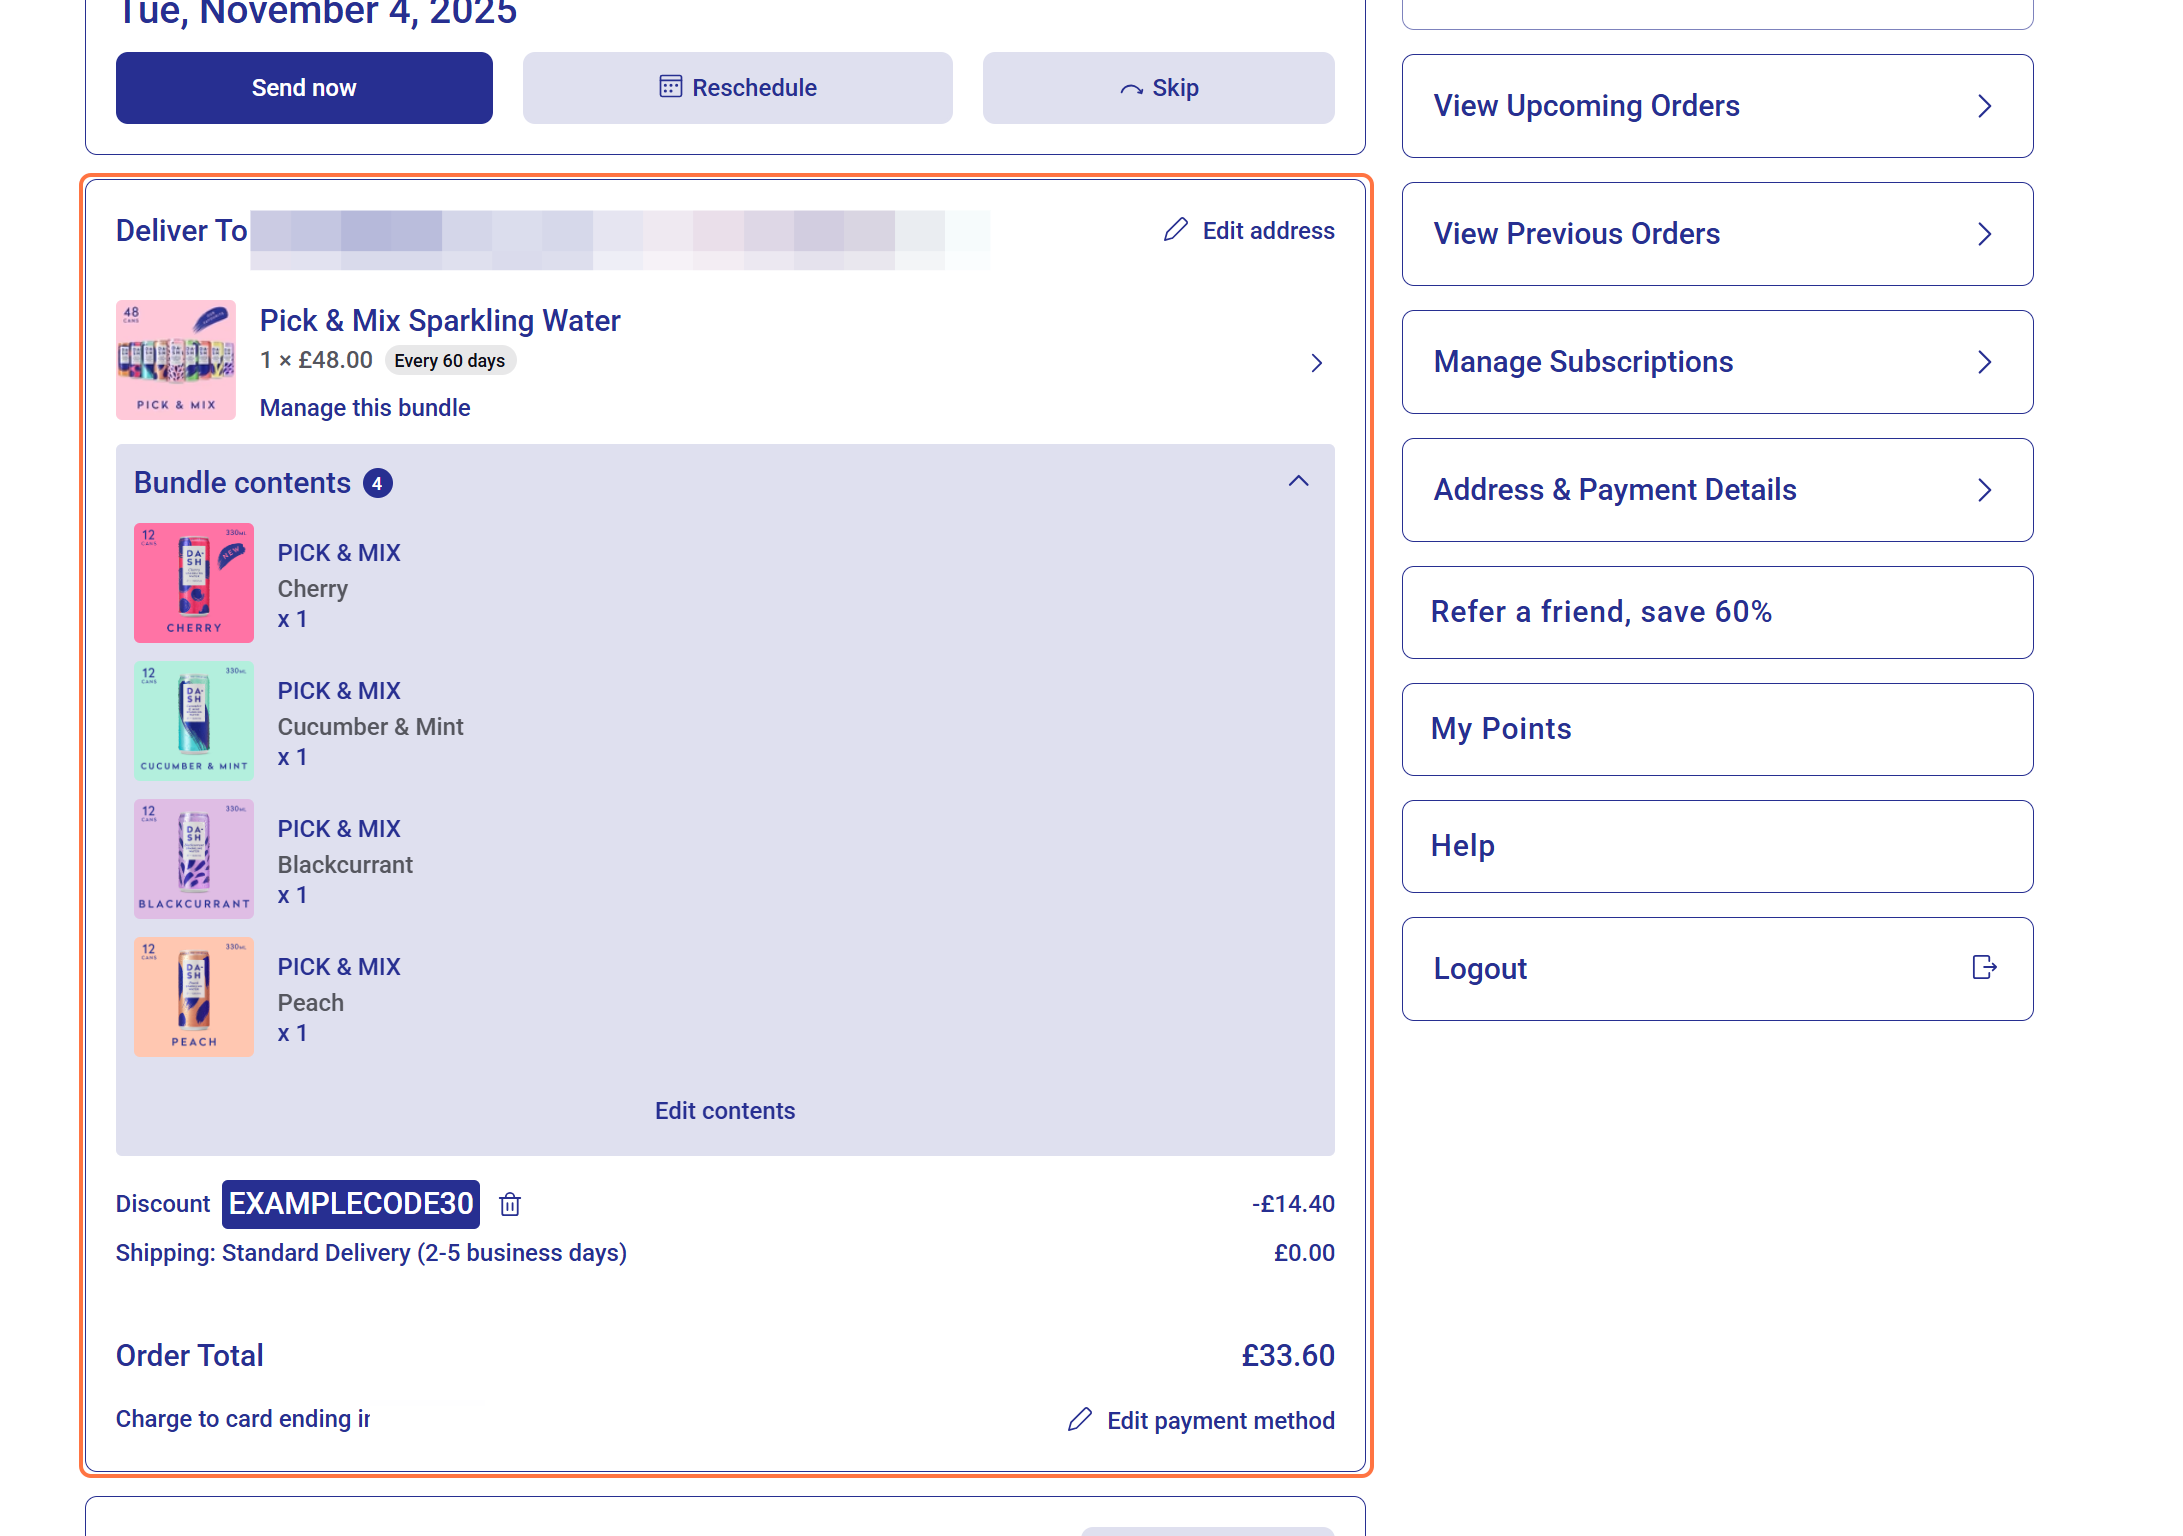Click Manage this bundle link

pyautogui.click(x=365, y=408)
